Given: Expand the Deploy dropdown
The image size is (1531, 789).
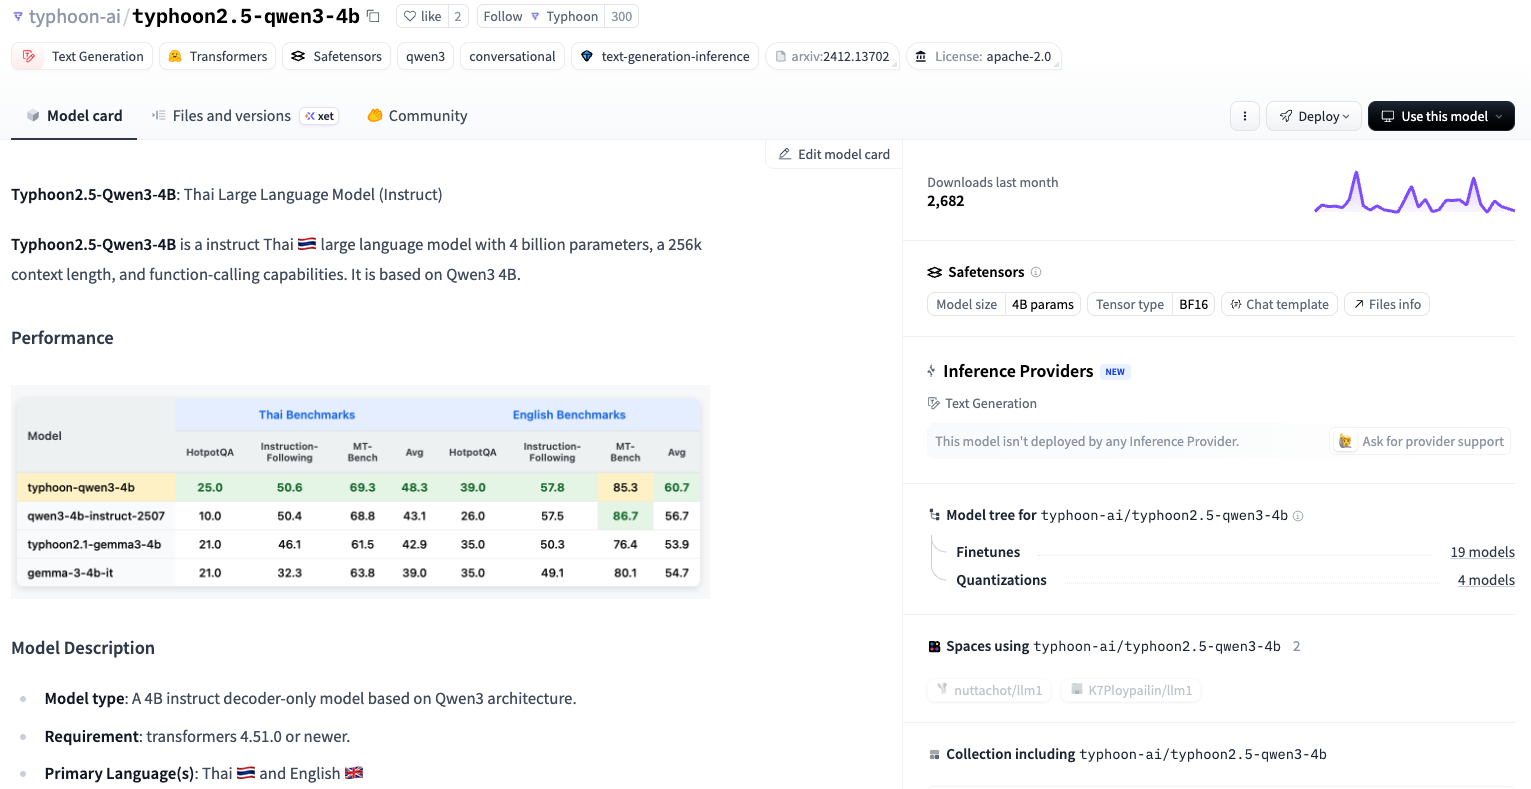Looking at the screenshot, I should coord(1313,116).
